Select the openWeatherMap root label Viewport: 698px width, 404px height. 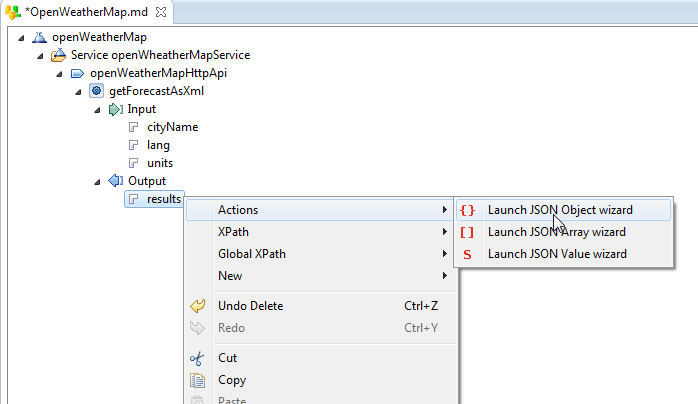tap(99, 37)
